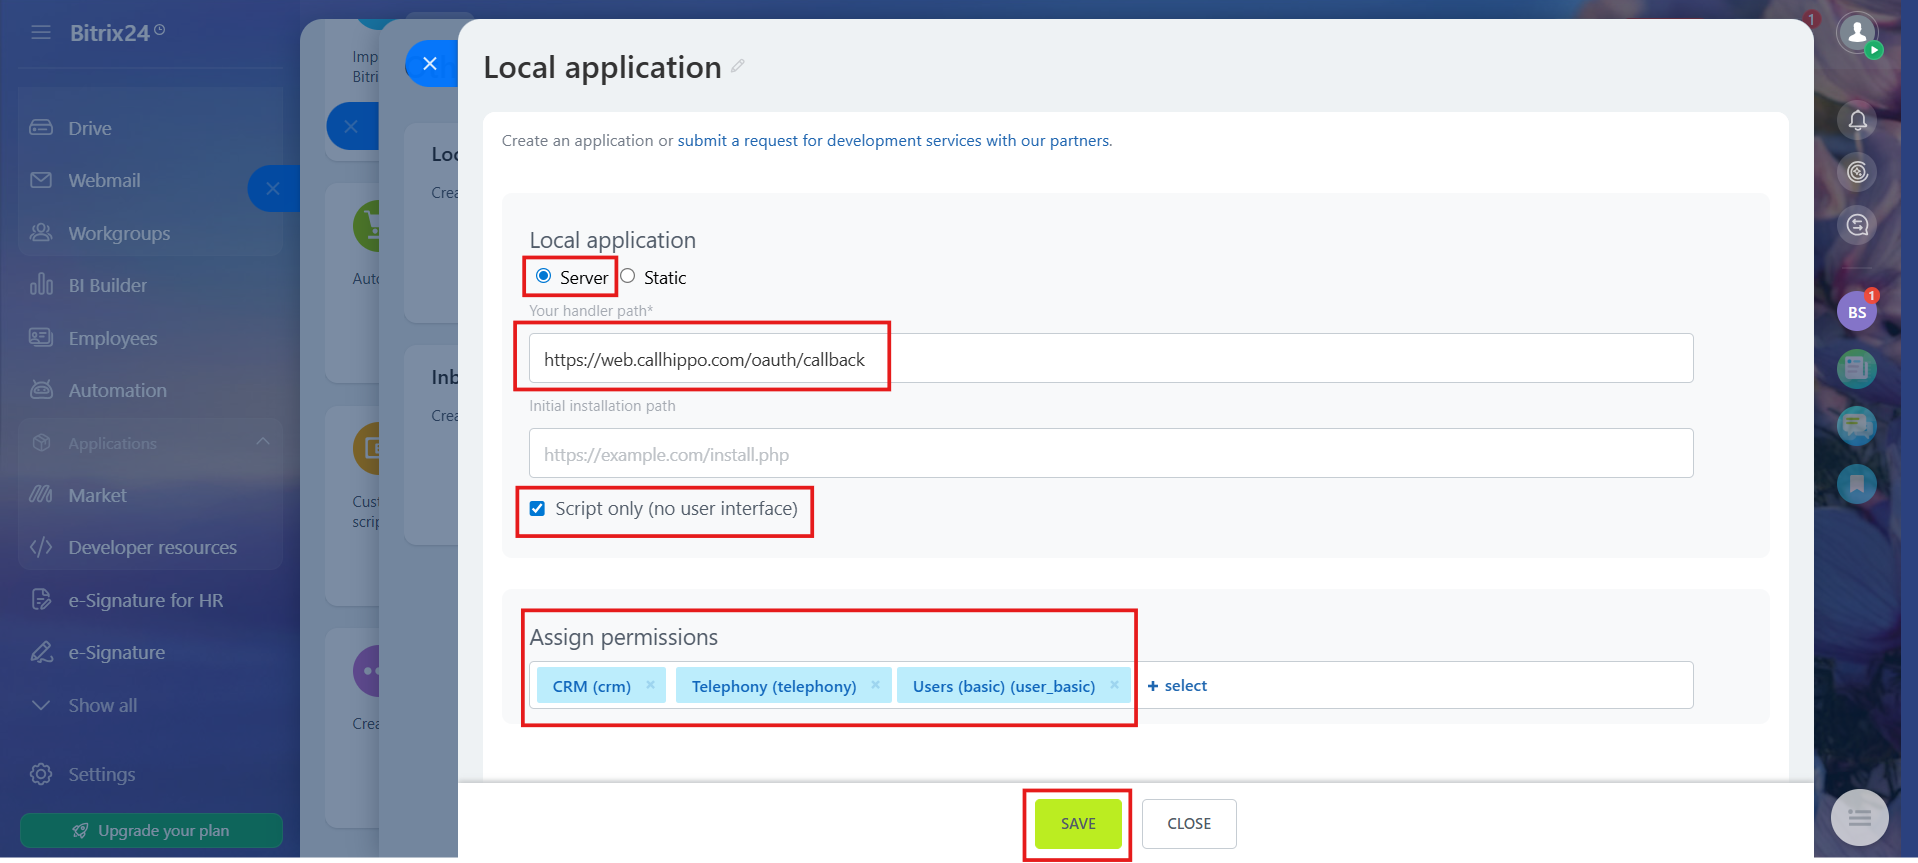1918x863 pixels.
Task: Click the chat bubbles icon on right rail
Action: tap(1857, 426)
